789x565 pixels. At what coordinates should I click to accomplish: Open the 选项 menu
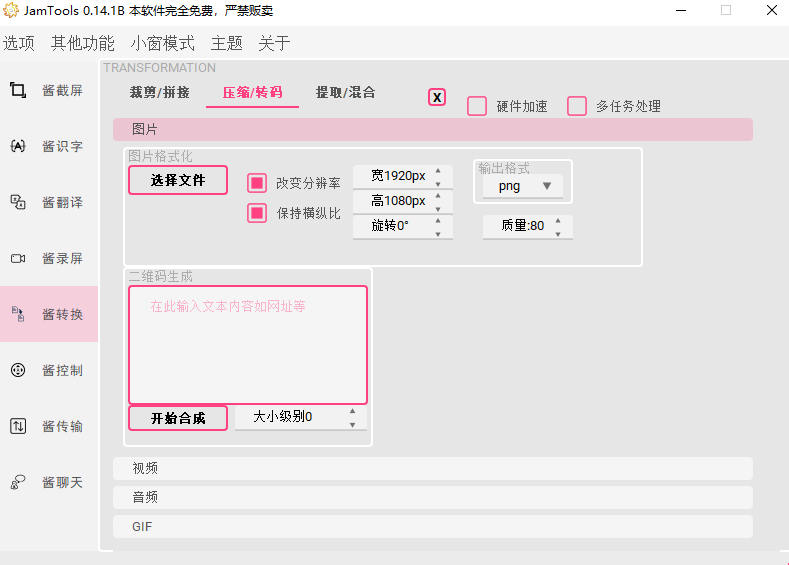click(19, 43)
